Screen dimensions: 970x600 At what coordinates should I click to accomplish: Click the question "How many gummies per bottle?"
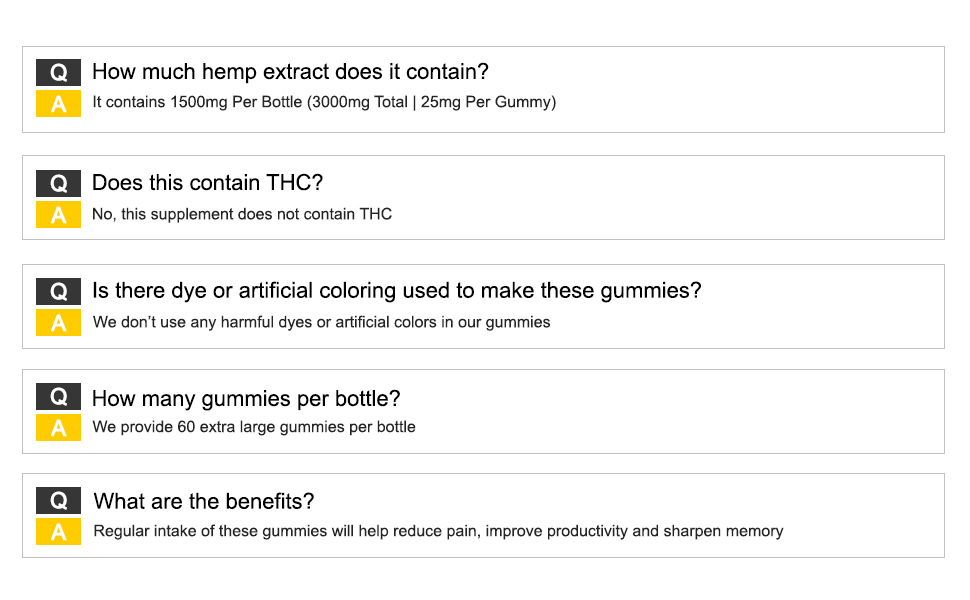pyautogui.click(x=246, y=398)
